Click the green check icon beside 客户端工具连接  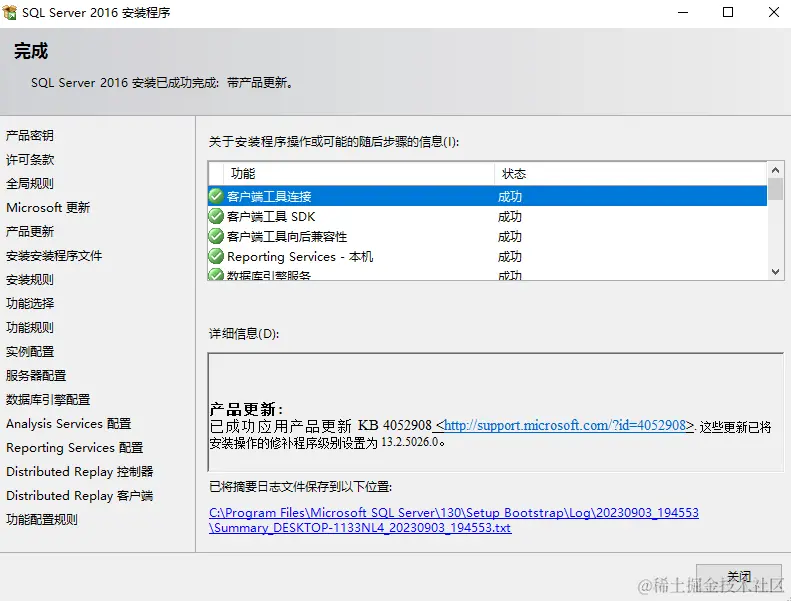tap(216, 196)
